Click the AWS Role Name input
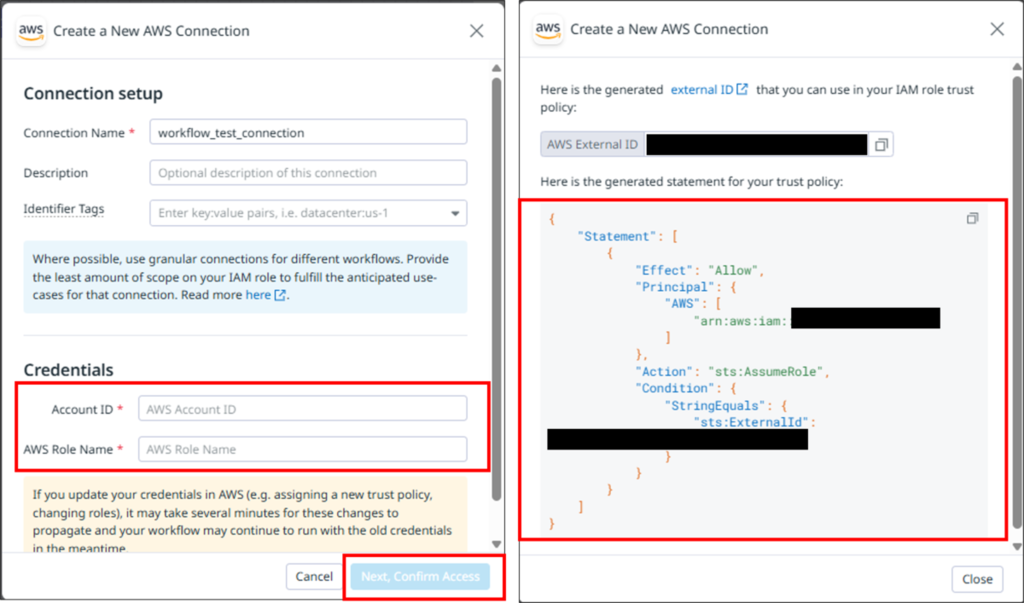The image size is (1024, 603). tap(302, 449)
